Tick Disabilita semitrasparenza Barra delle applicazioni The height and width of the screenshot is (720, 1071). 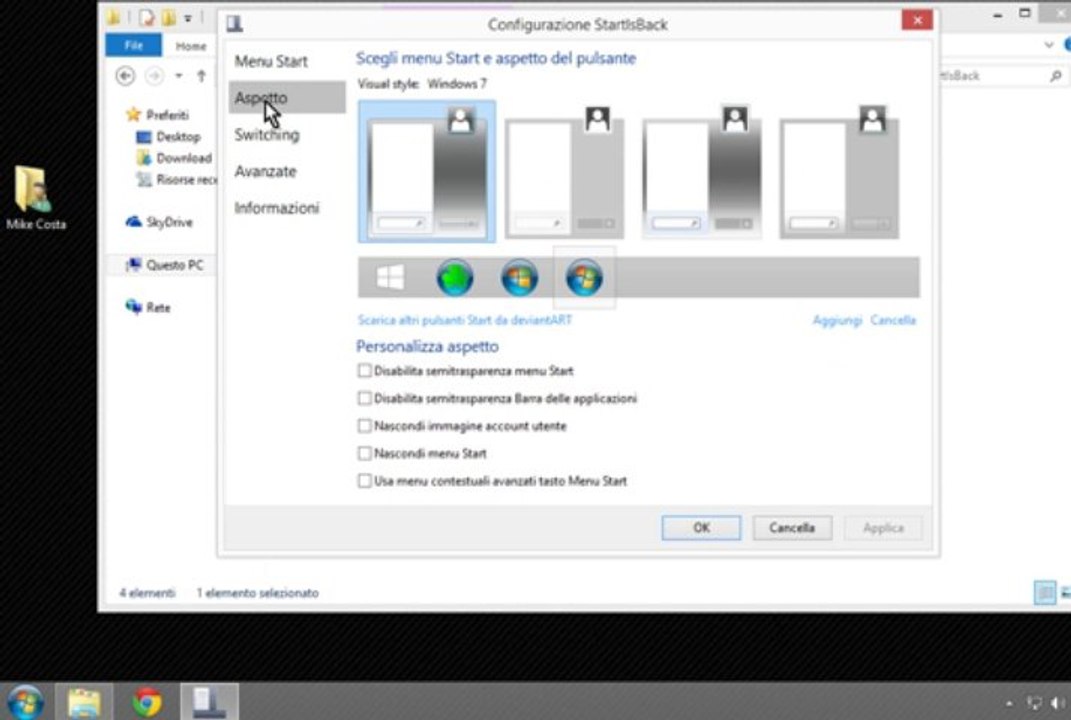[365, 398]
